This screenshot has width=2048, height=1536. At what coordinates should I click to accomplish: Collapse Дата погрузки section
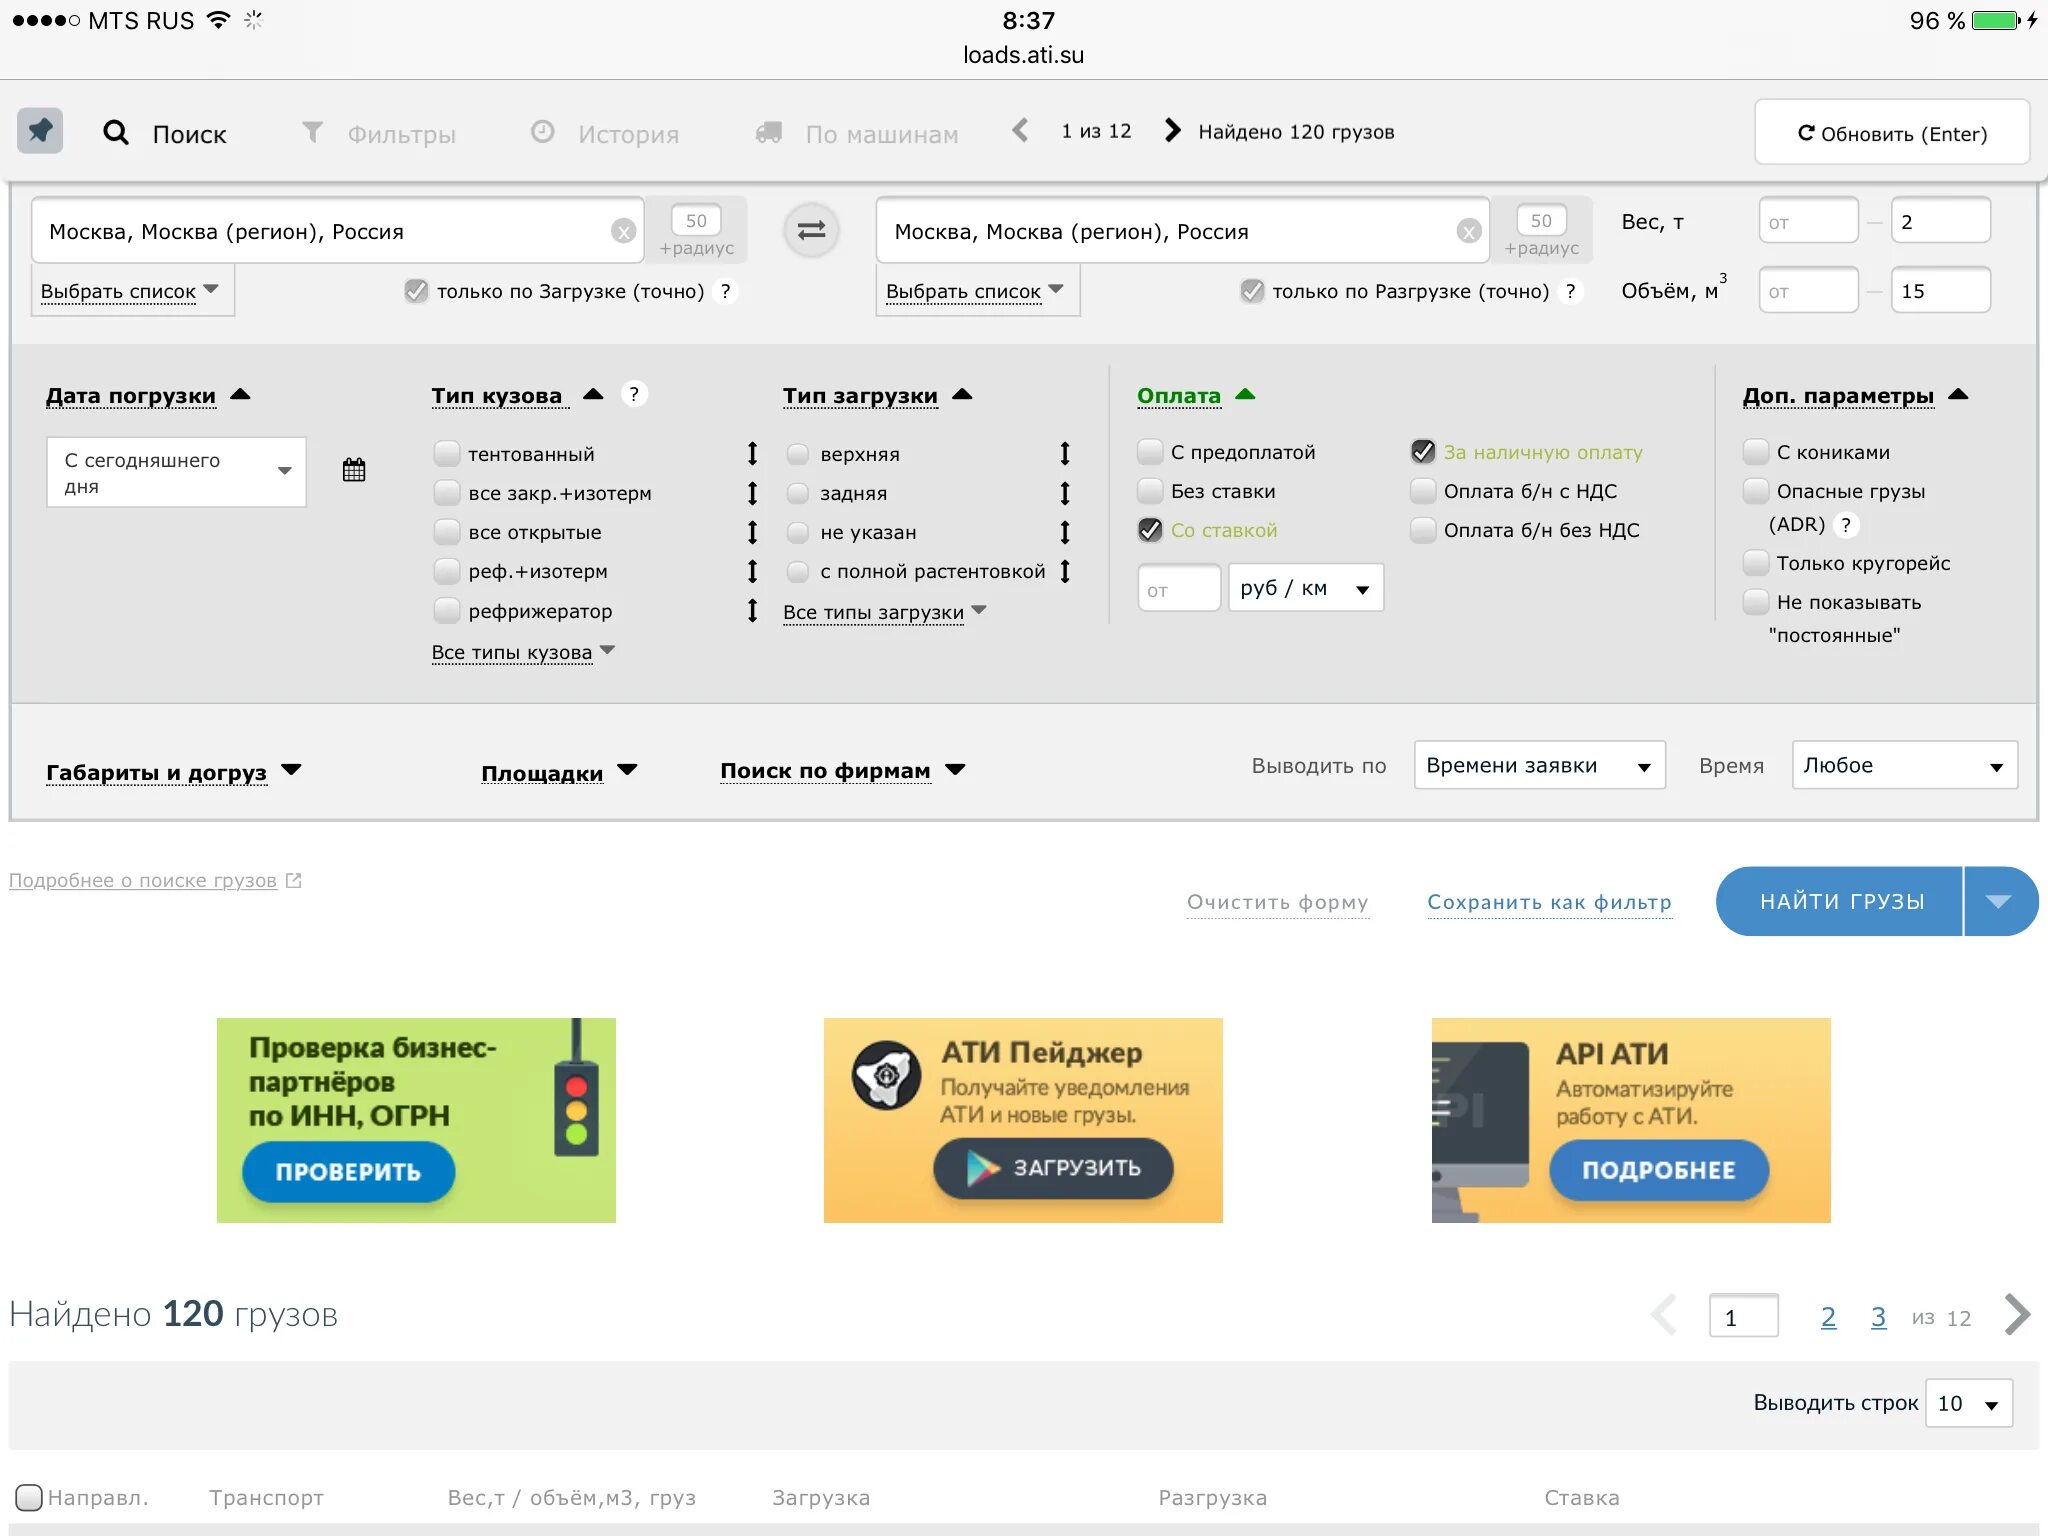[x=148, y=395]
